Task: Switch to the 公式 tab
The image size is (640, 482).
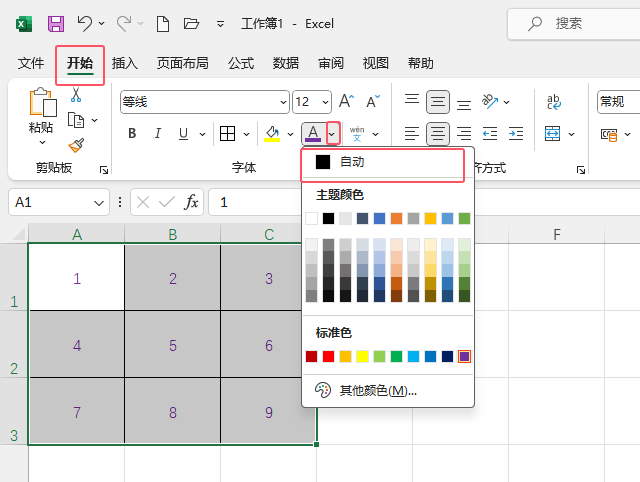Action: [241, 63]
